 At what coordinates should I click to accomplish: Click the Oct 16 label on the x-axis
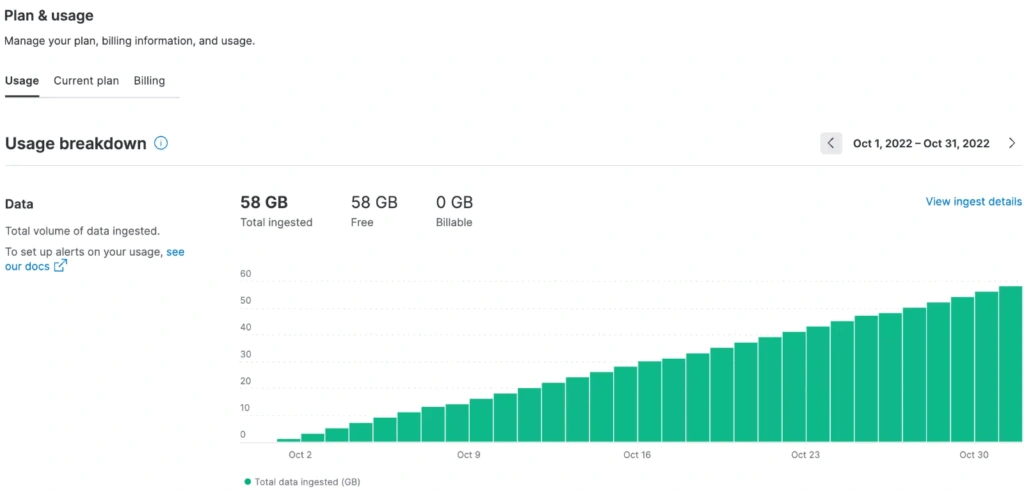pyautogui.click(x=637, y=455)
